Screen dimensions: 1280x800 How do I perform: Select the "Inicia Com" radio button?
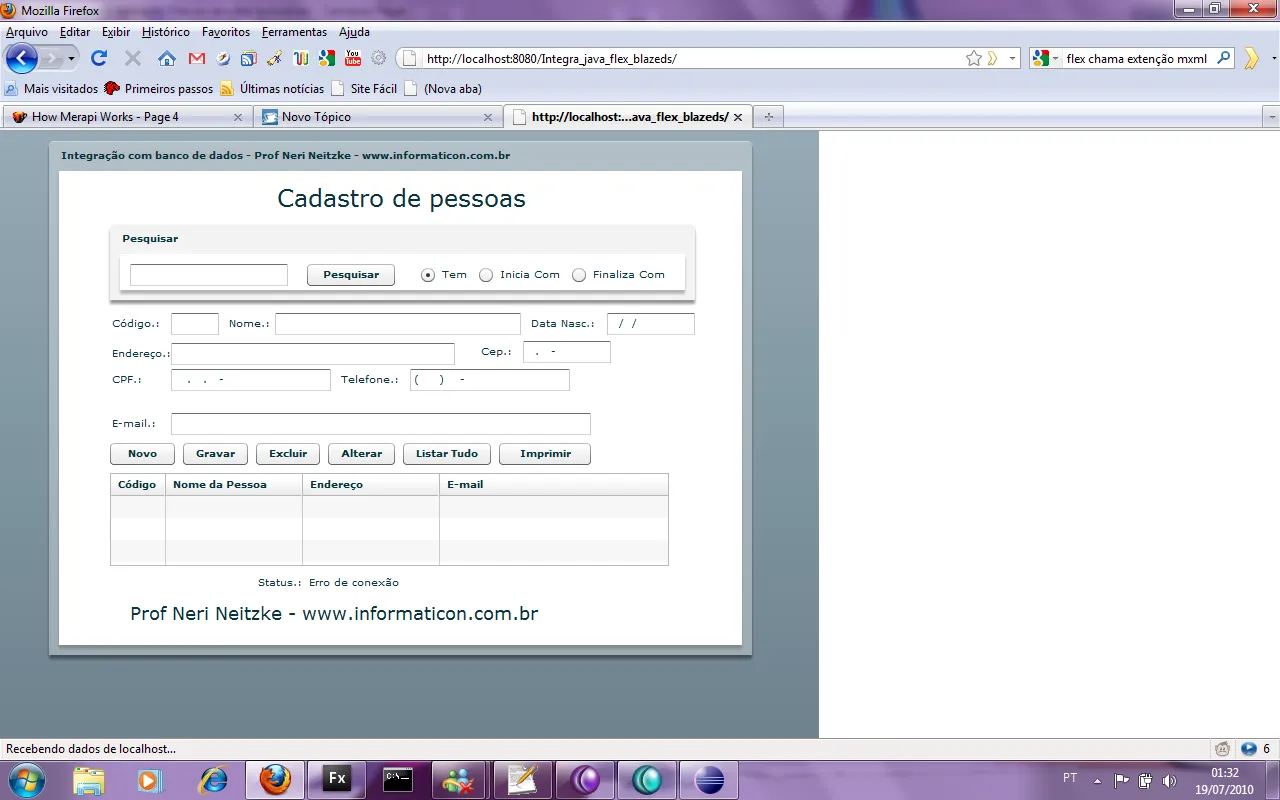click(486, 275)
